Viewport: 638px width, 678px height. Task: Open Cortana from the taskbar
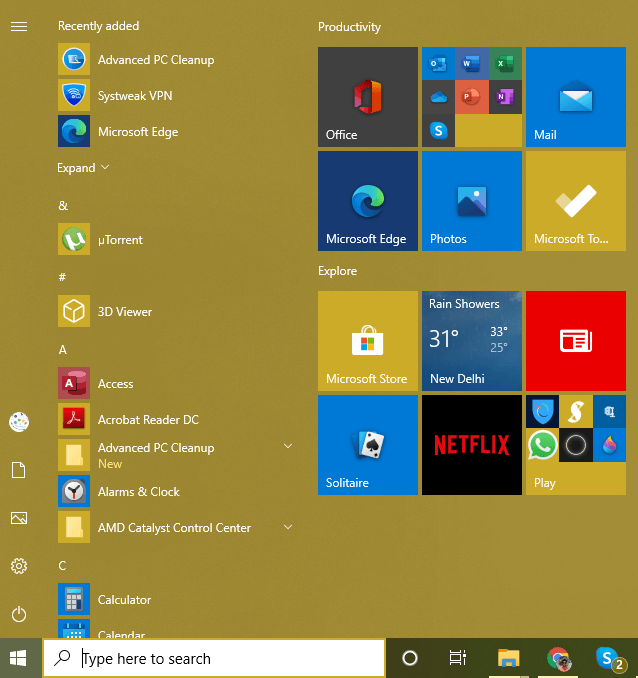[410, 658]
